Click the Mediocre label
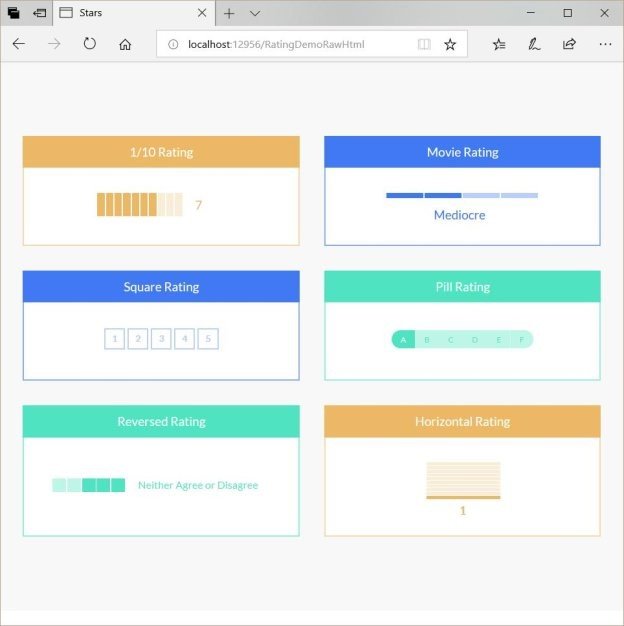The image size is (624, 626). click(460, 215)
